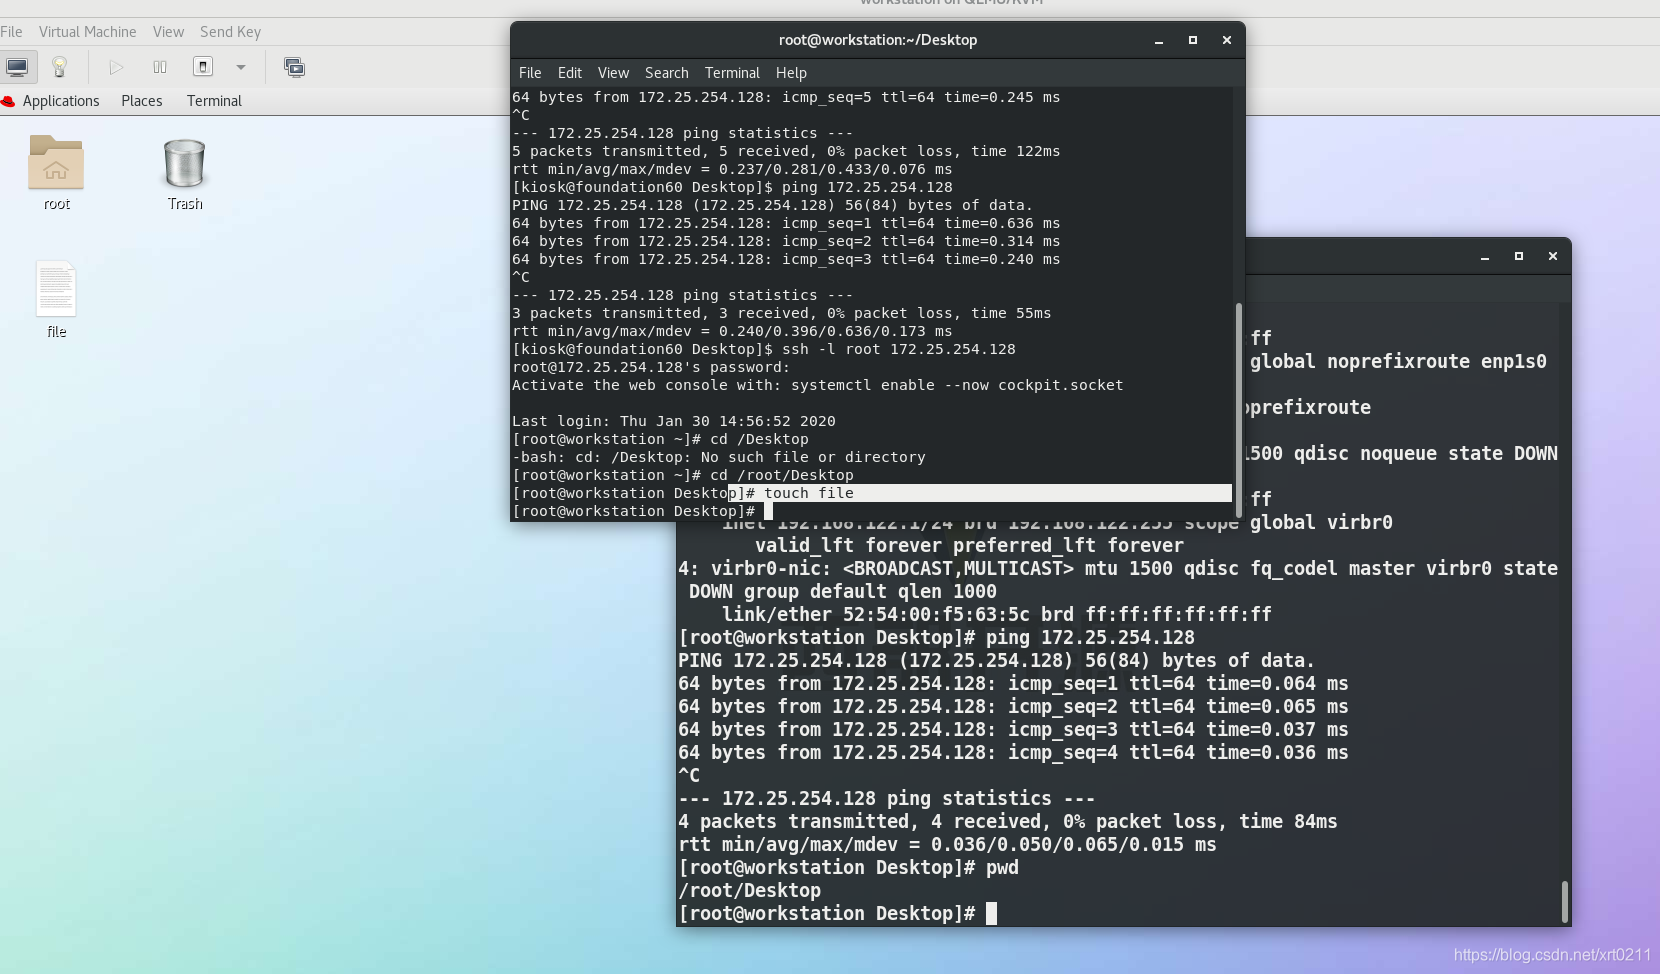Image resolution: width=1660 pixels, height=974 pixels.
Task: Close the root@workstation:~/Desktop terminal window
Action: [1226, 40]
